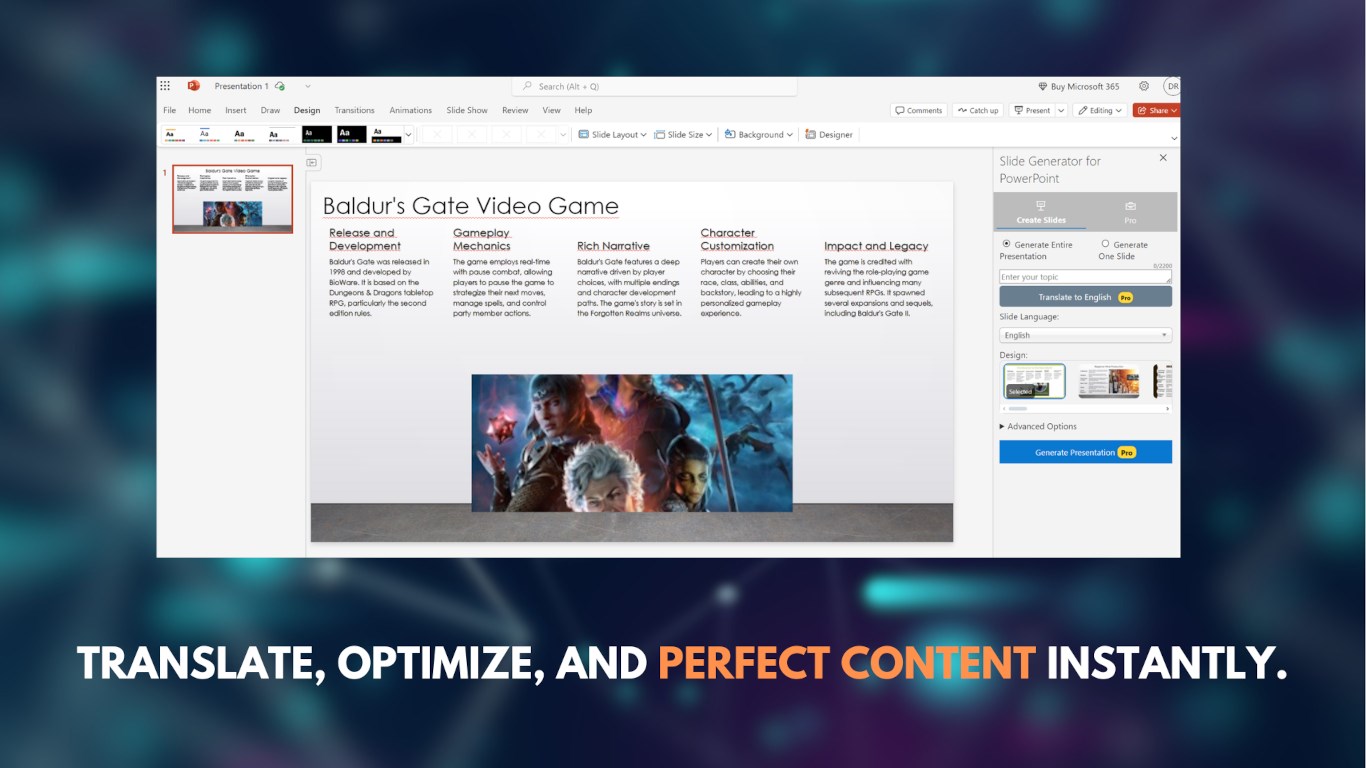The height and width of the screenshot is (768, 1366).
Task: Expand the document title chevron
Action: pos(308,86)
